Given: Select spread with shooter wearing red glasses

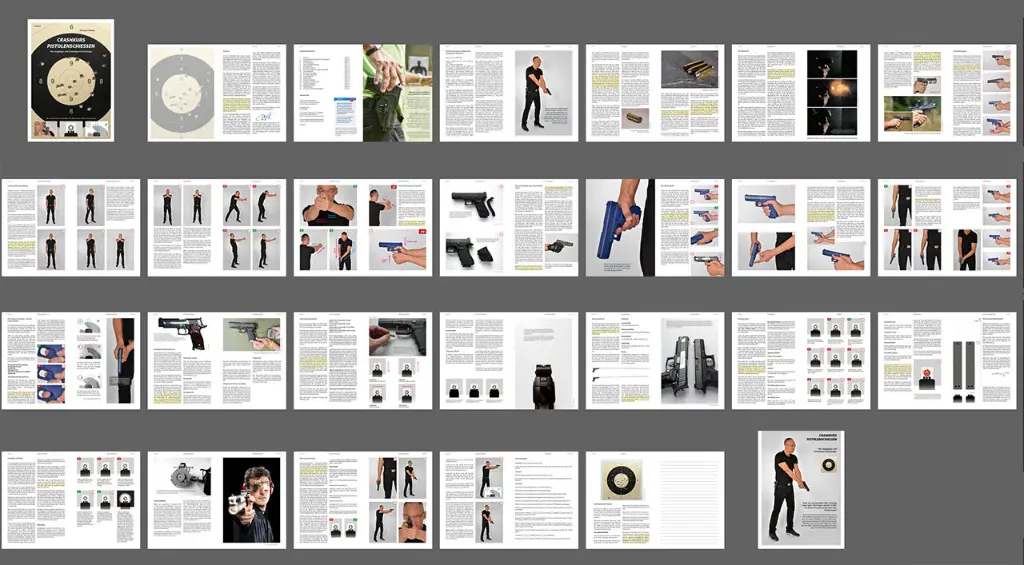Looking at the screenshot, I should [217, 499].
